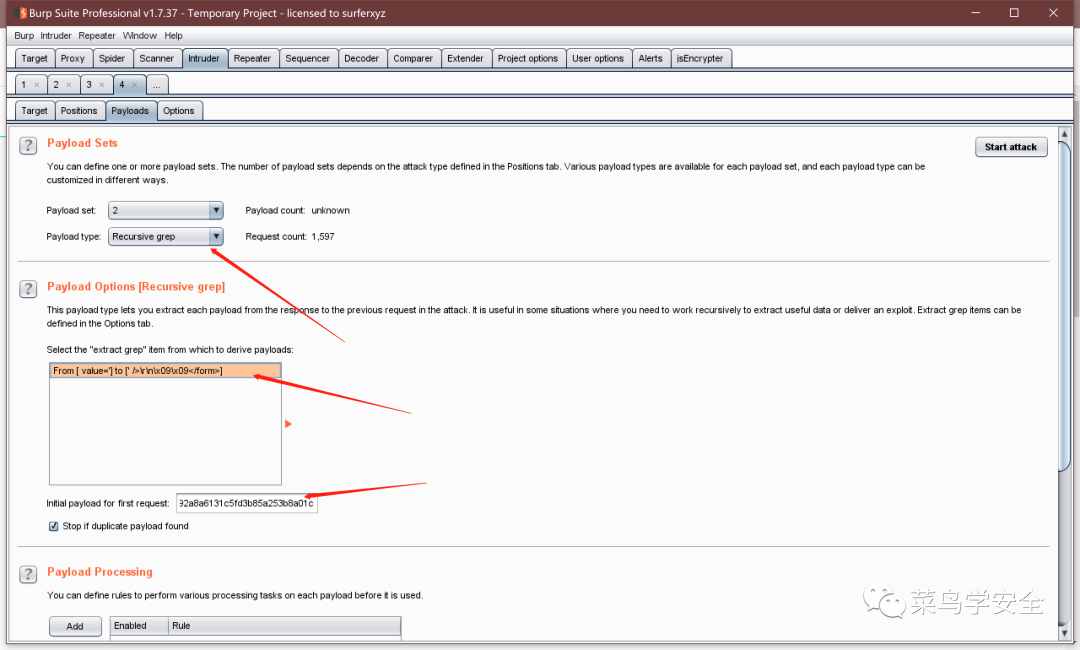The width and height of the screenshot is (1080, 650).
Task: Open the jsEncrypter tab
Action: pyautogui.click(x=700, y=59)
